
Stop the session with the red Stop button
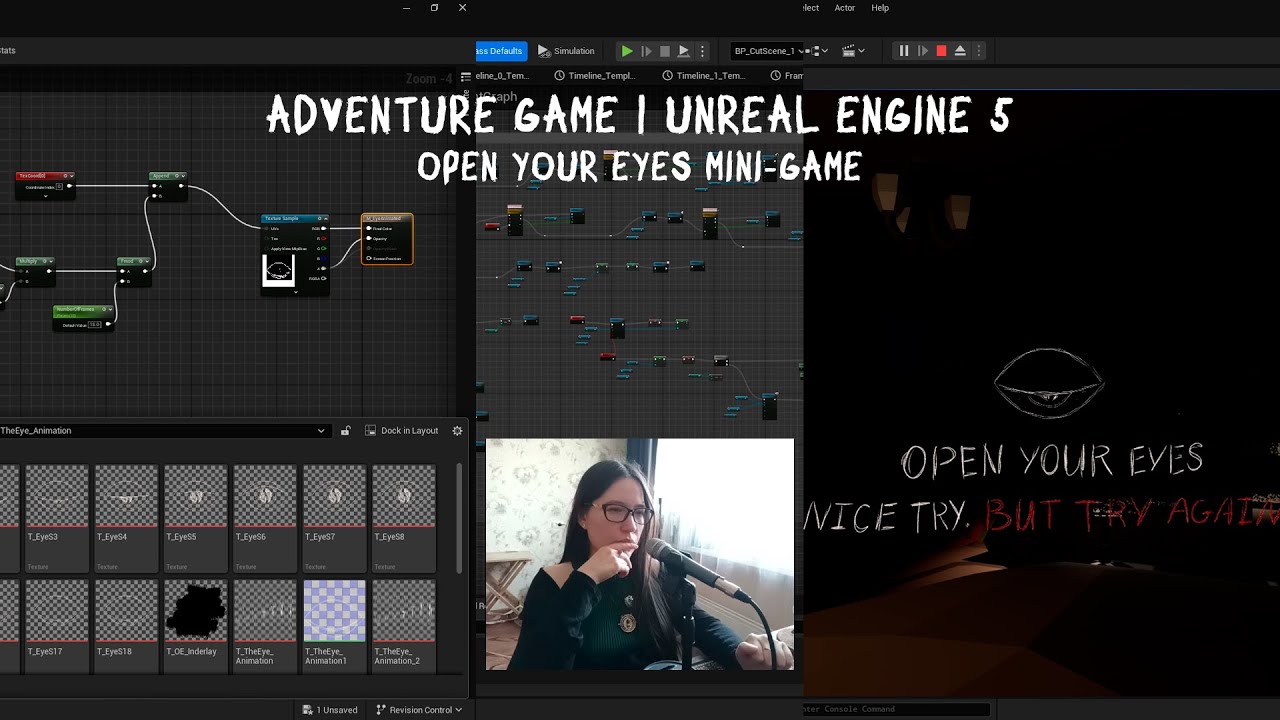[941, 51]
